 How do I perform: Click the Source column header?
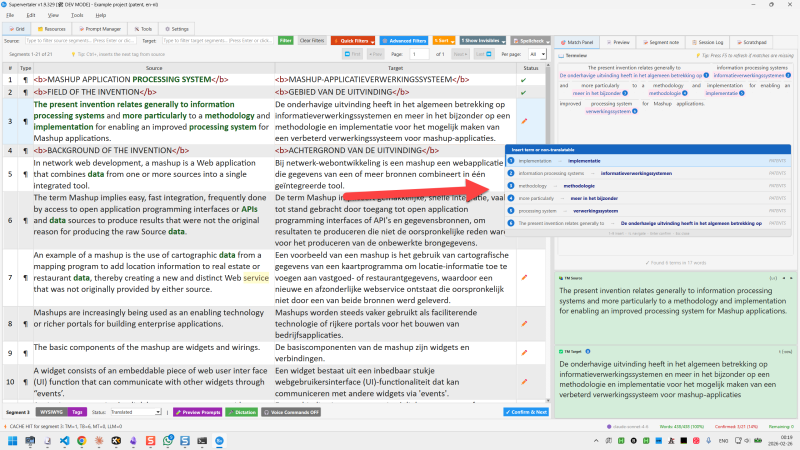[x=154, y=68]
